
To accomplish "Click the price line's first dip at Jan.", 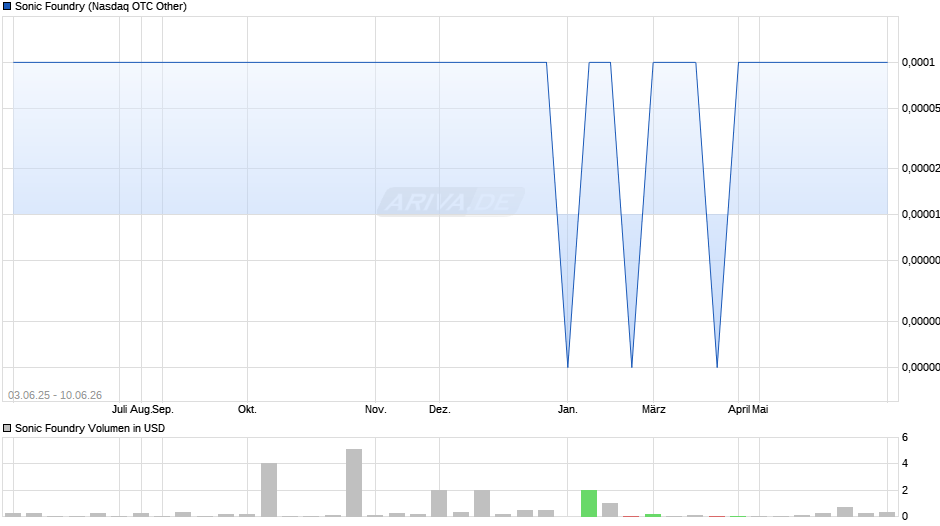I will click(568, 366).
